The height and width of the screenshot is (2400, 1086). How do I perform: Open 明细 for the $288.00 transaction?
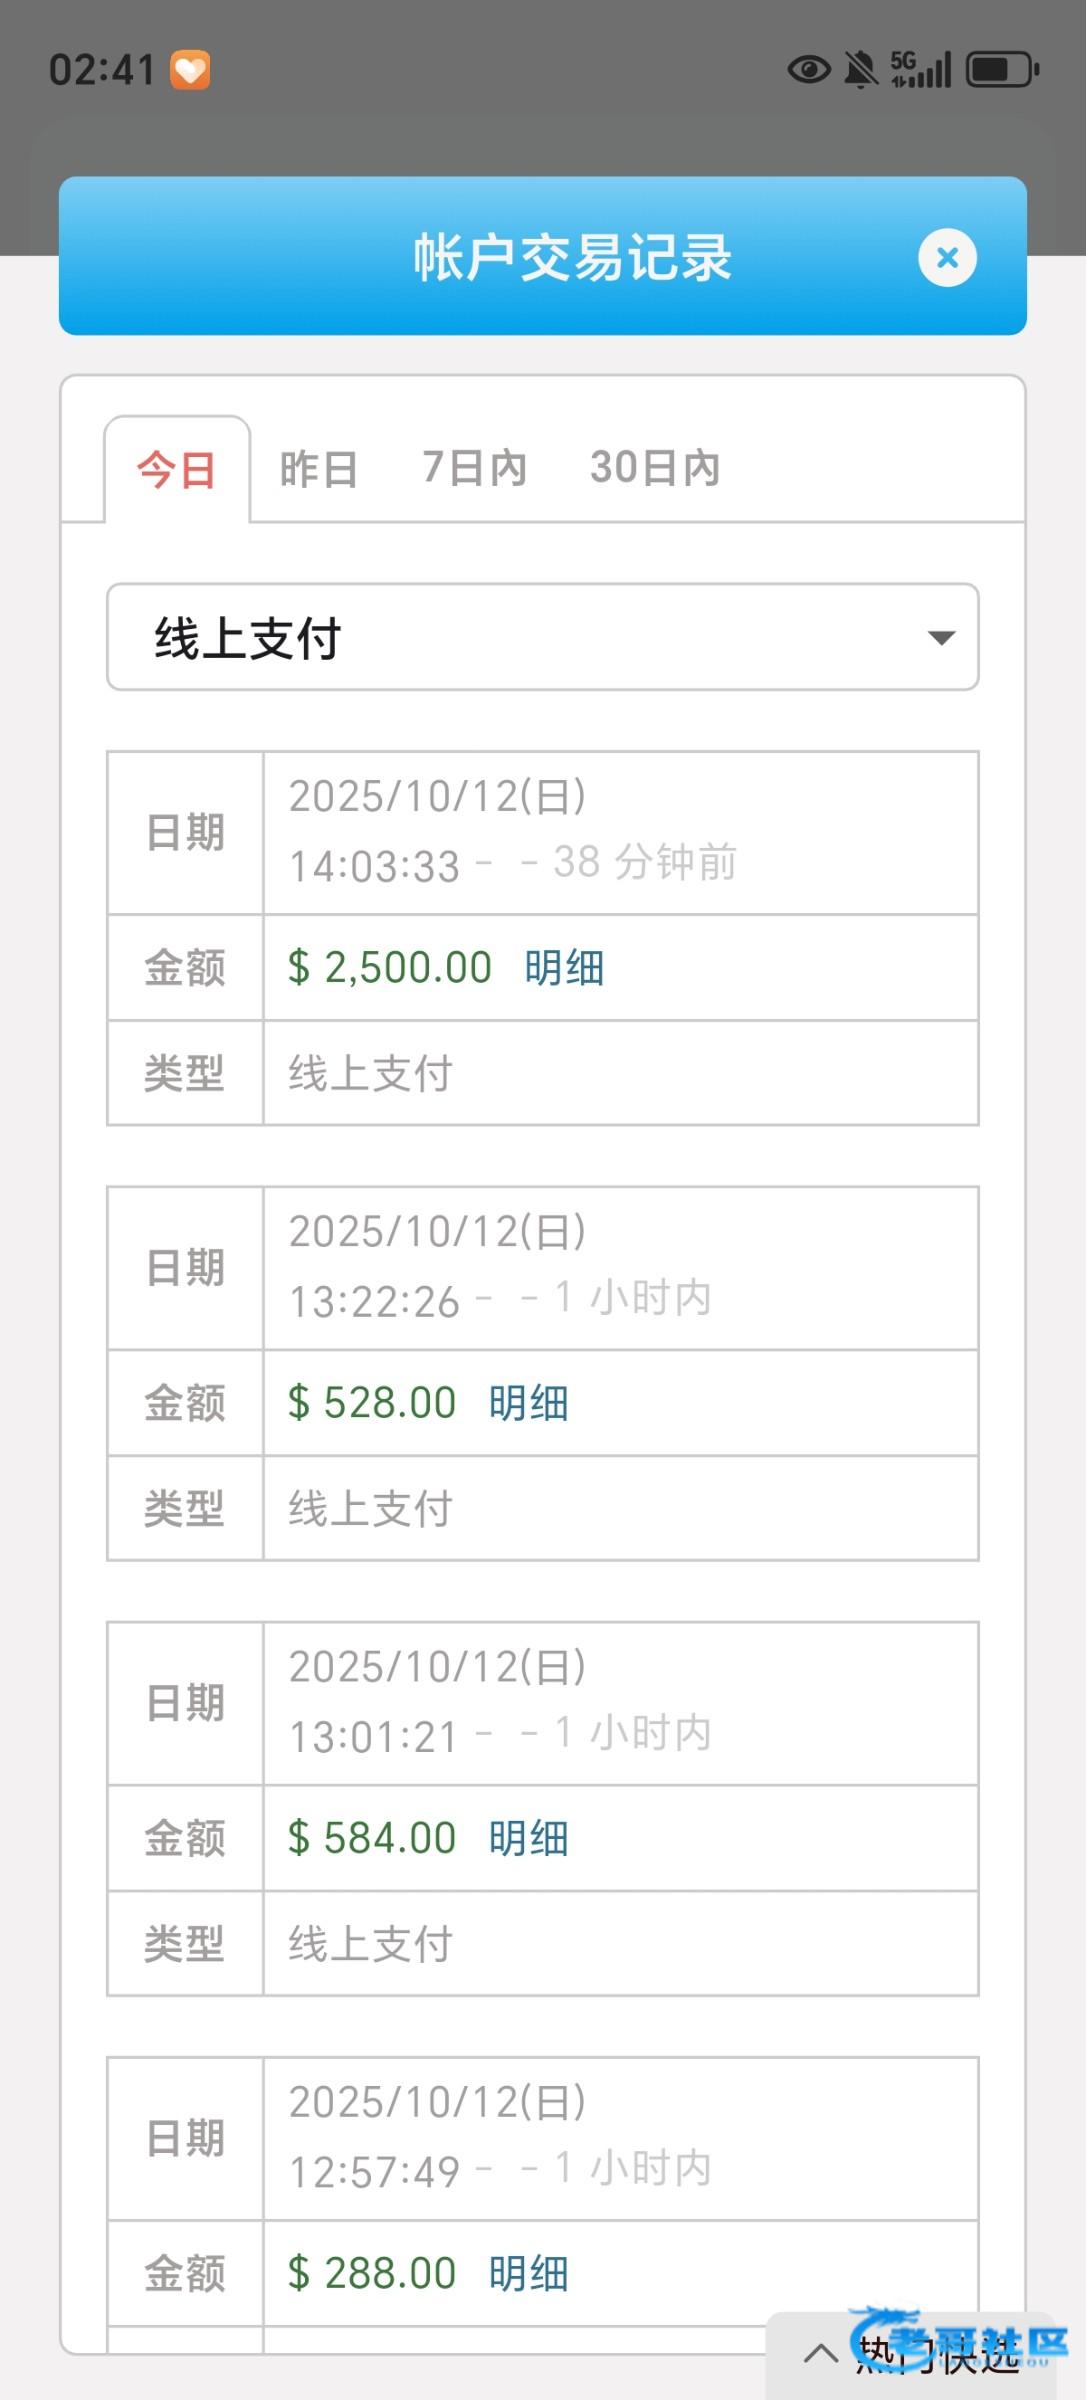point(528,2273)
